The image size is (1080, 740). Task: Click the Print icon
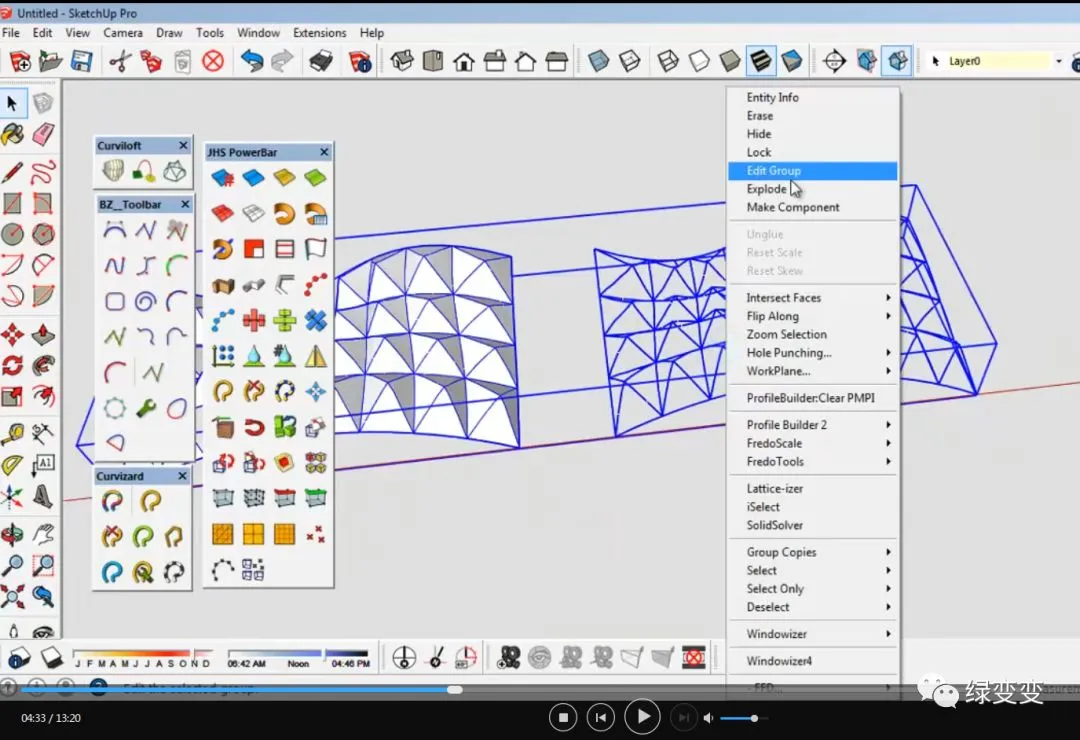coord(320,61)
